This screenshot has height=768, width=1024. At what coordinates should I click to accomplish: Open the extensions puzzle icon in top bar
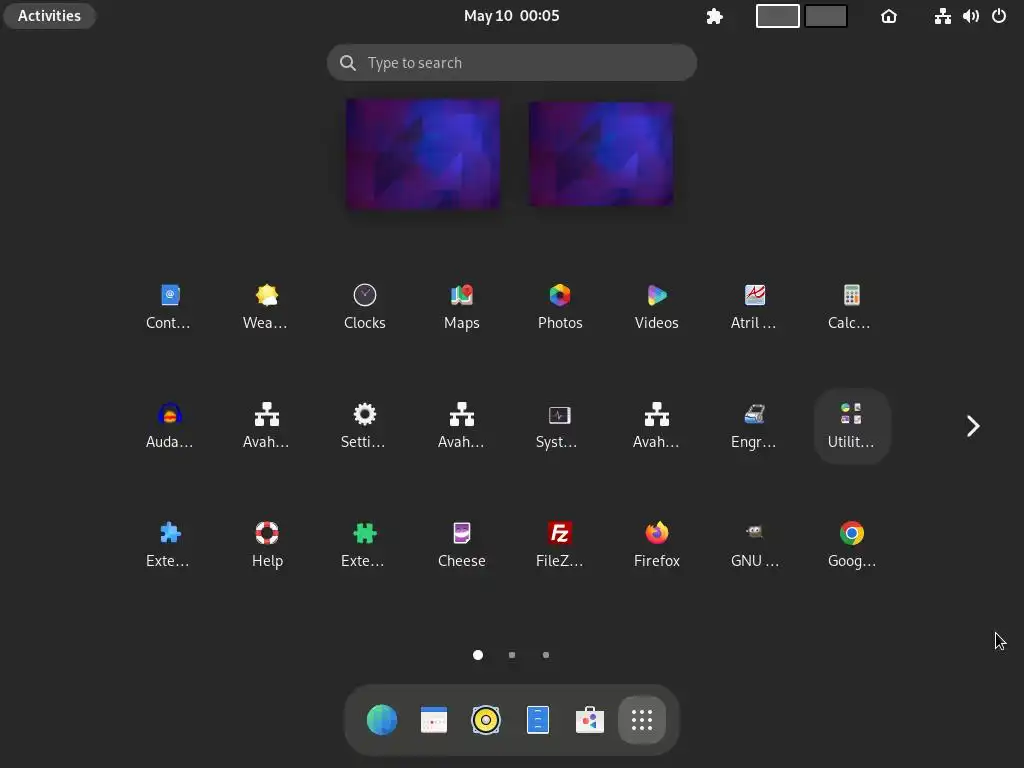point(714,16)
